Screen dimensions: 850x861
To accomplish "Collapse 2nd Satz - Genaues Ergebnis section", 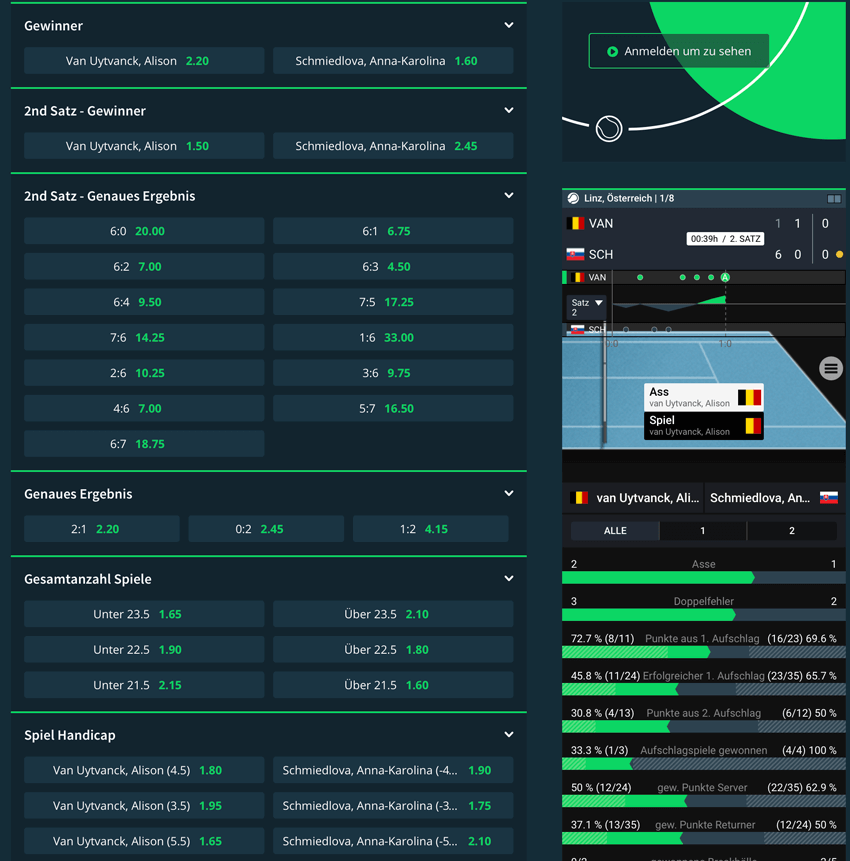I will tap(509, 195).
